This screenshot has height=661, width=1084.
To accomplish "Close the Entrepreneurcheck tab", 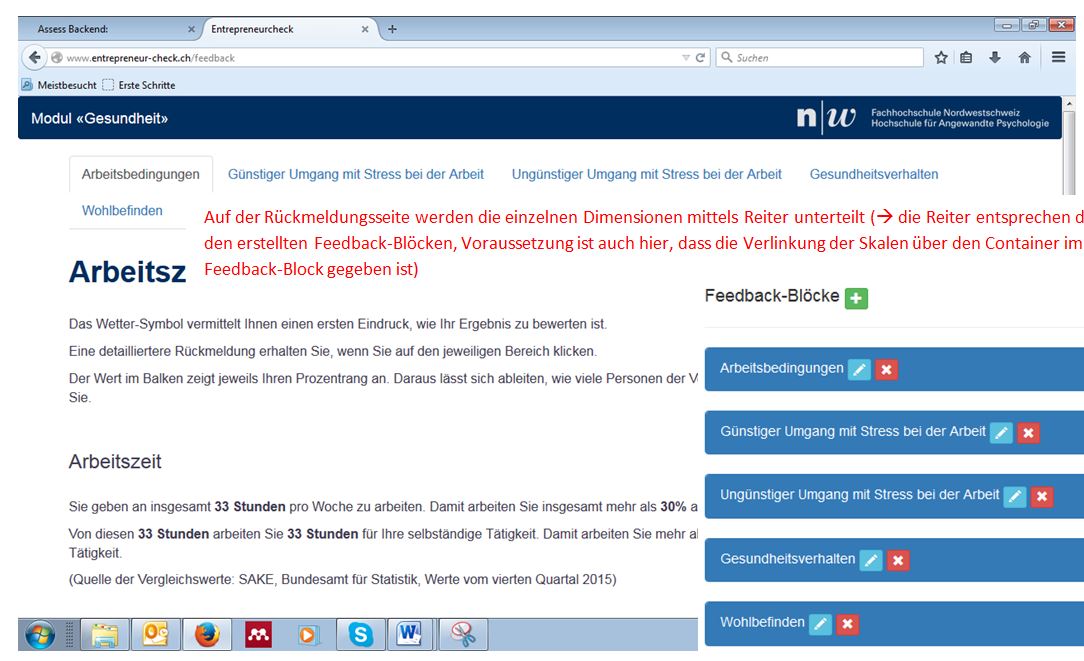I will (x=365, y=29).
